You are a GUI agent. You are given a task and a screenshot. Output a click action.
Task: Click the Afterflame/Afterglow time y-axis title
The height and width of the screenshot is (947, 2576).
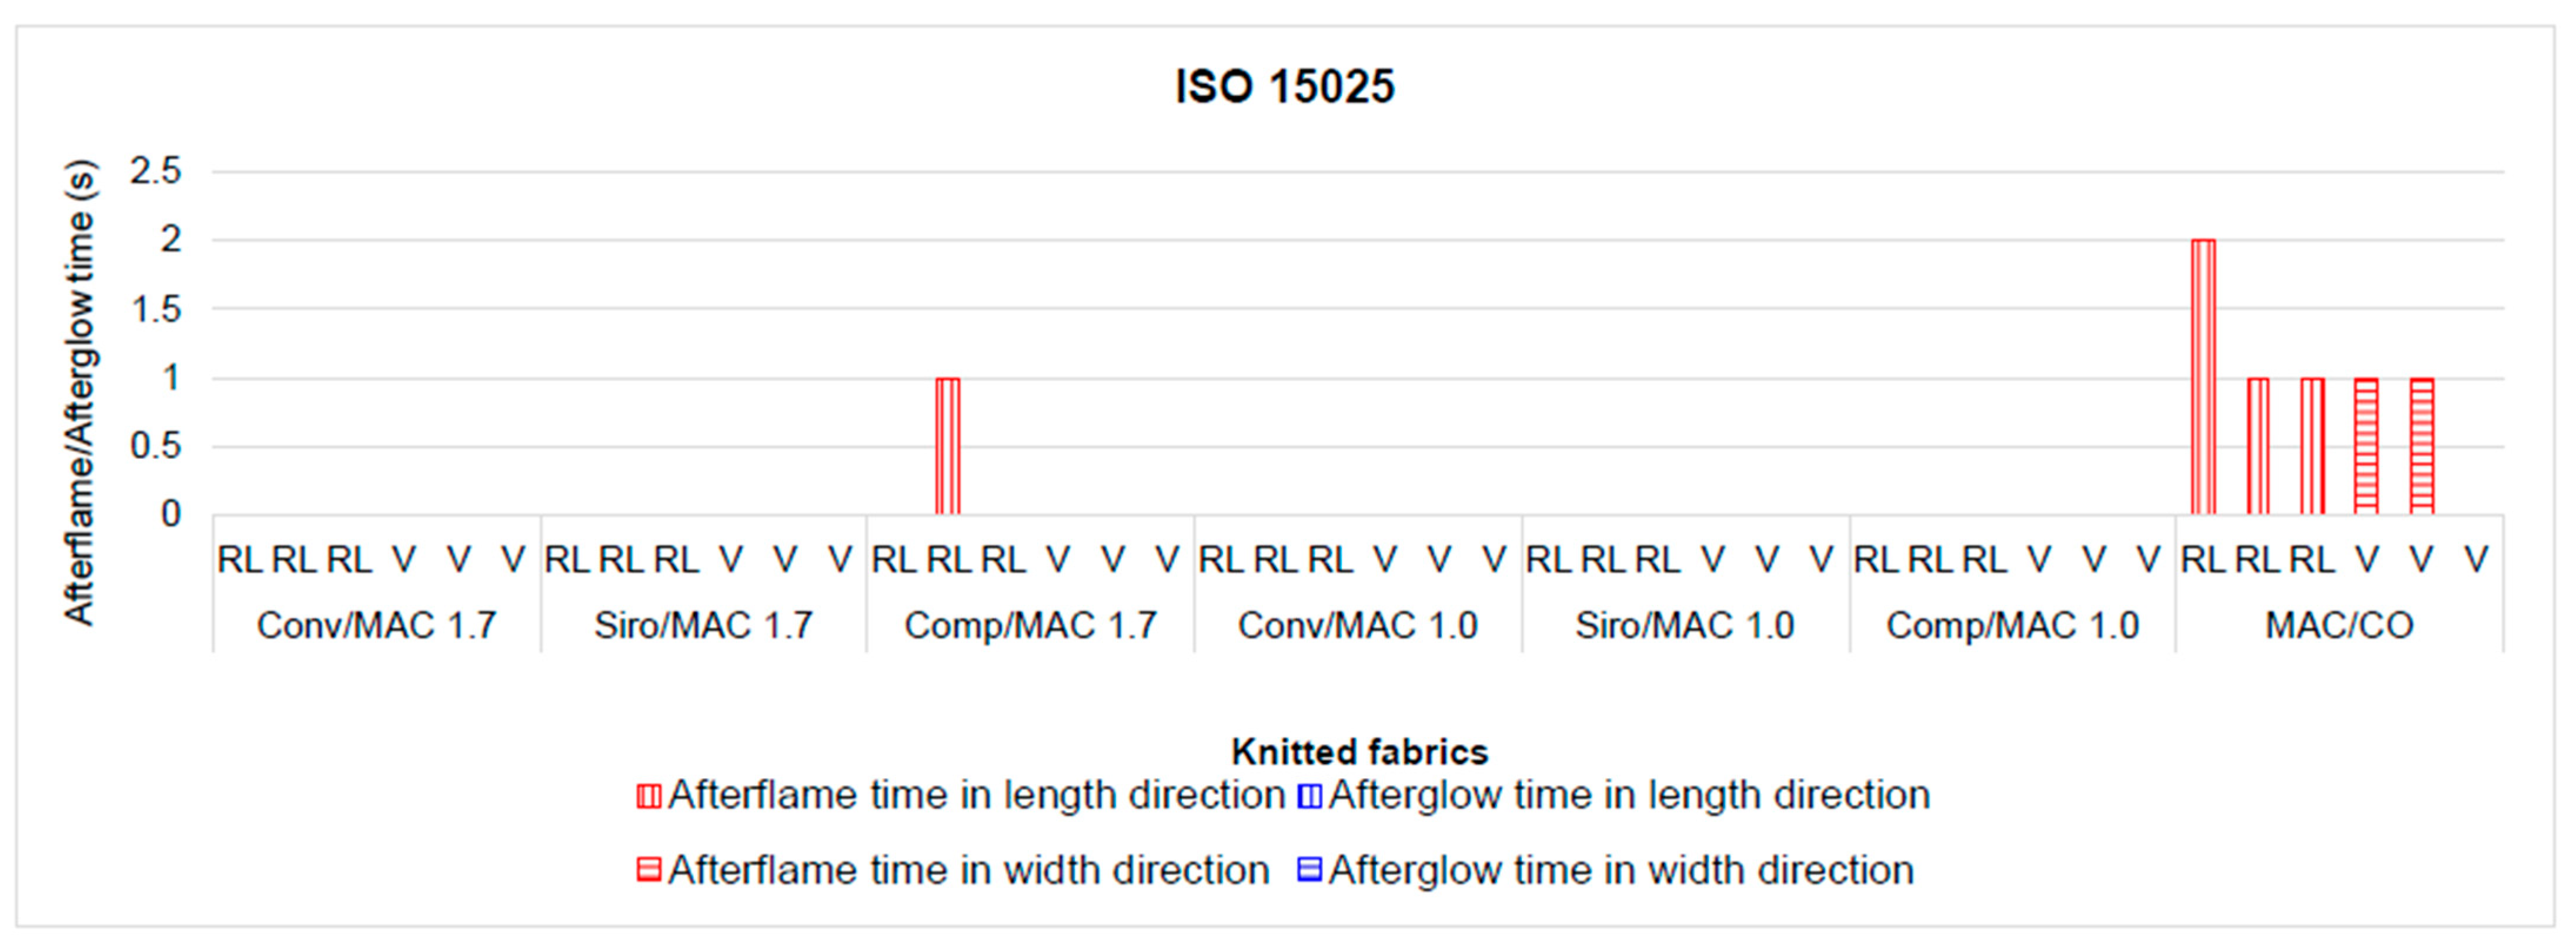80,392
